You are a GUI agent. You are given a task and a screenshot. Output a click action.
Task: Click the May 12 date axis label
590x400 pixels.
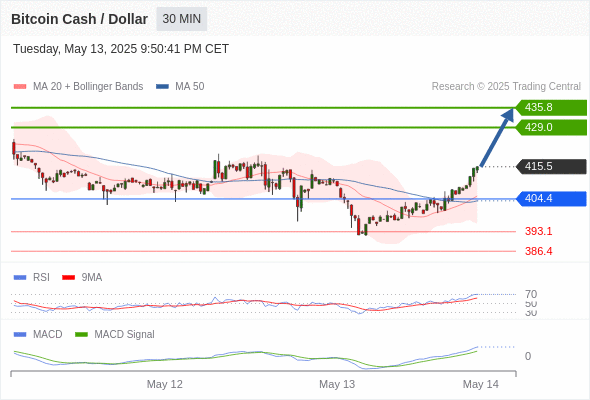coord(164,384)
